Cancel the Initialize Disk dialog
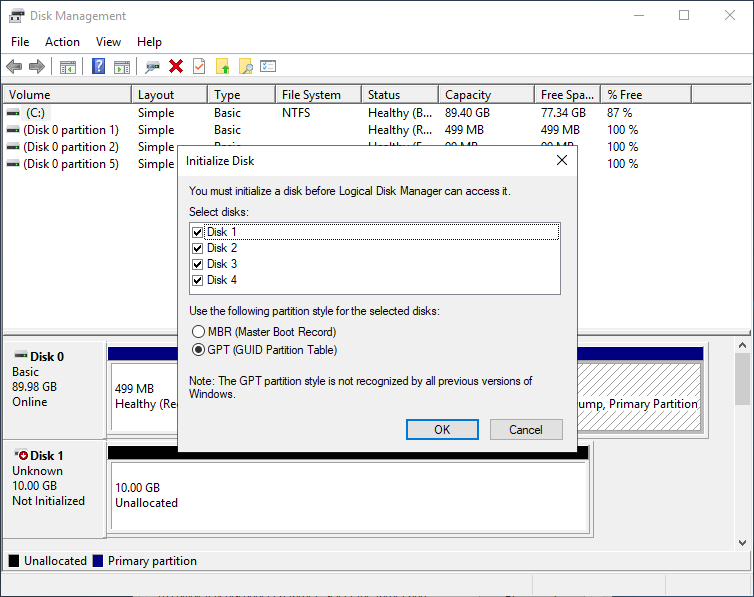 pyautogui.click(x=526, y=429)
